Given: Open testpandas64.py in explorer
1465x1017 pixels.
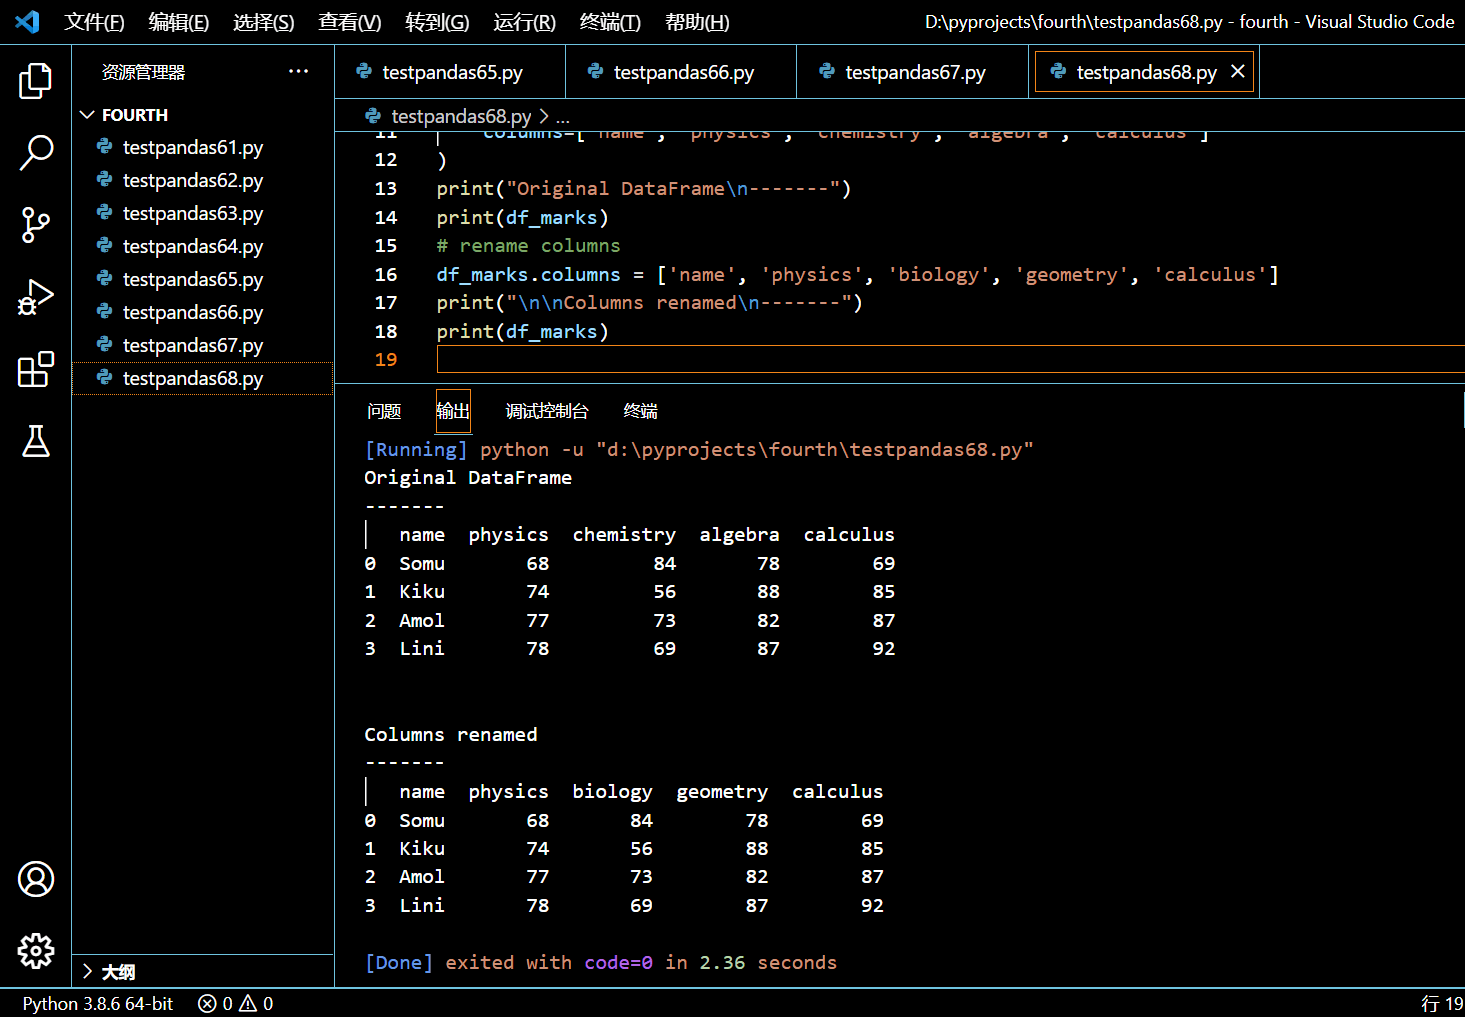Looking at the screenshot, I should (x=203, y=246).
